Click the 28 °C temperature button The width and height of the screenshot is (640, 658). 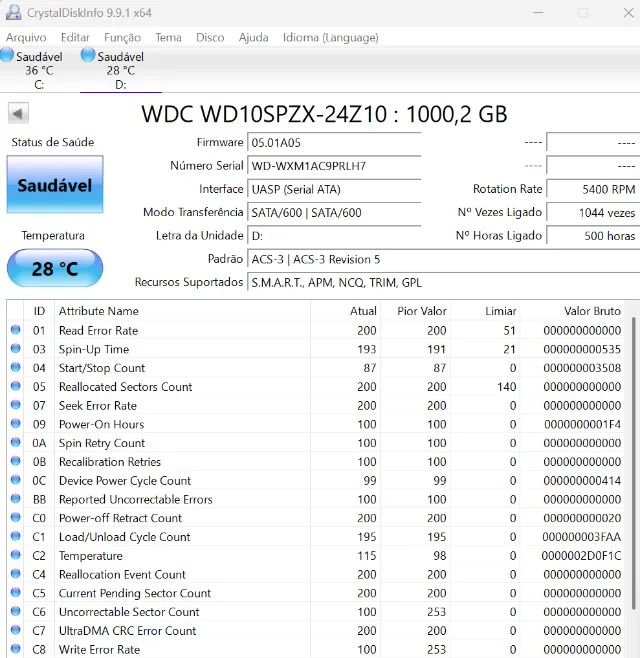tap(55, 268)
